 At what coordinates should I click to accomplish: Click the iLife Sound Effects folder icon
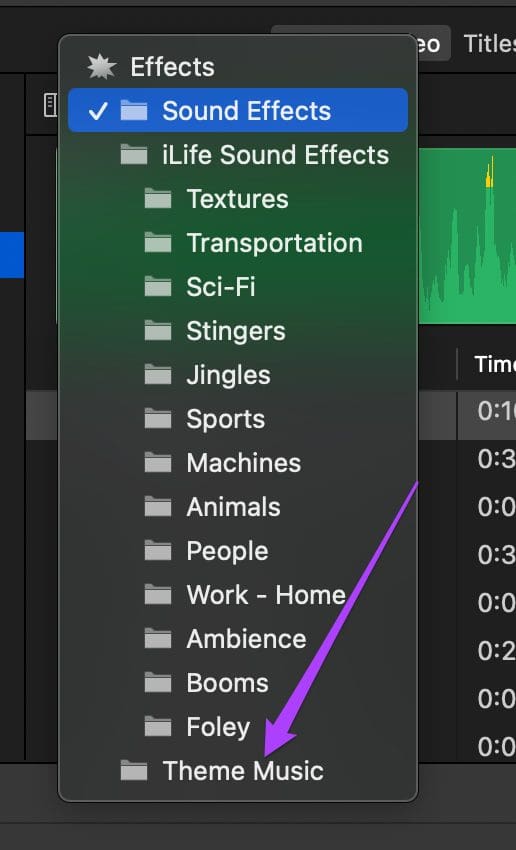134,155
